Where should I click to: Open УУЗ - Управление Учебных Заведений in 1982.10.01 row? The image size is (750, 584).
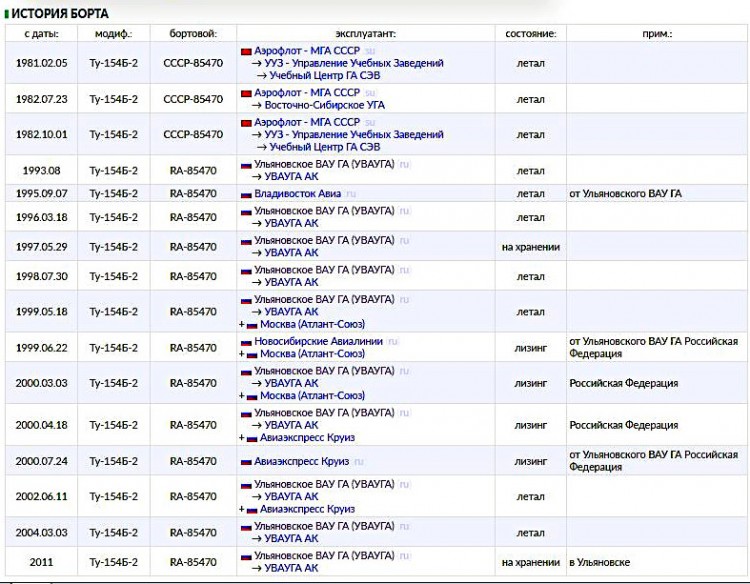pos(354,135)
